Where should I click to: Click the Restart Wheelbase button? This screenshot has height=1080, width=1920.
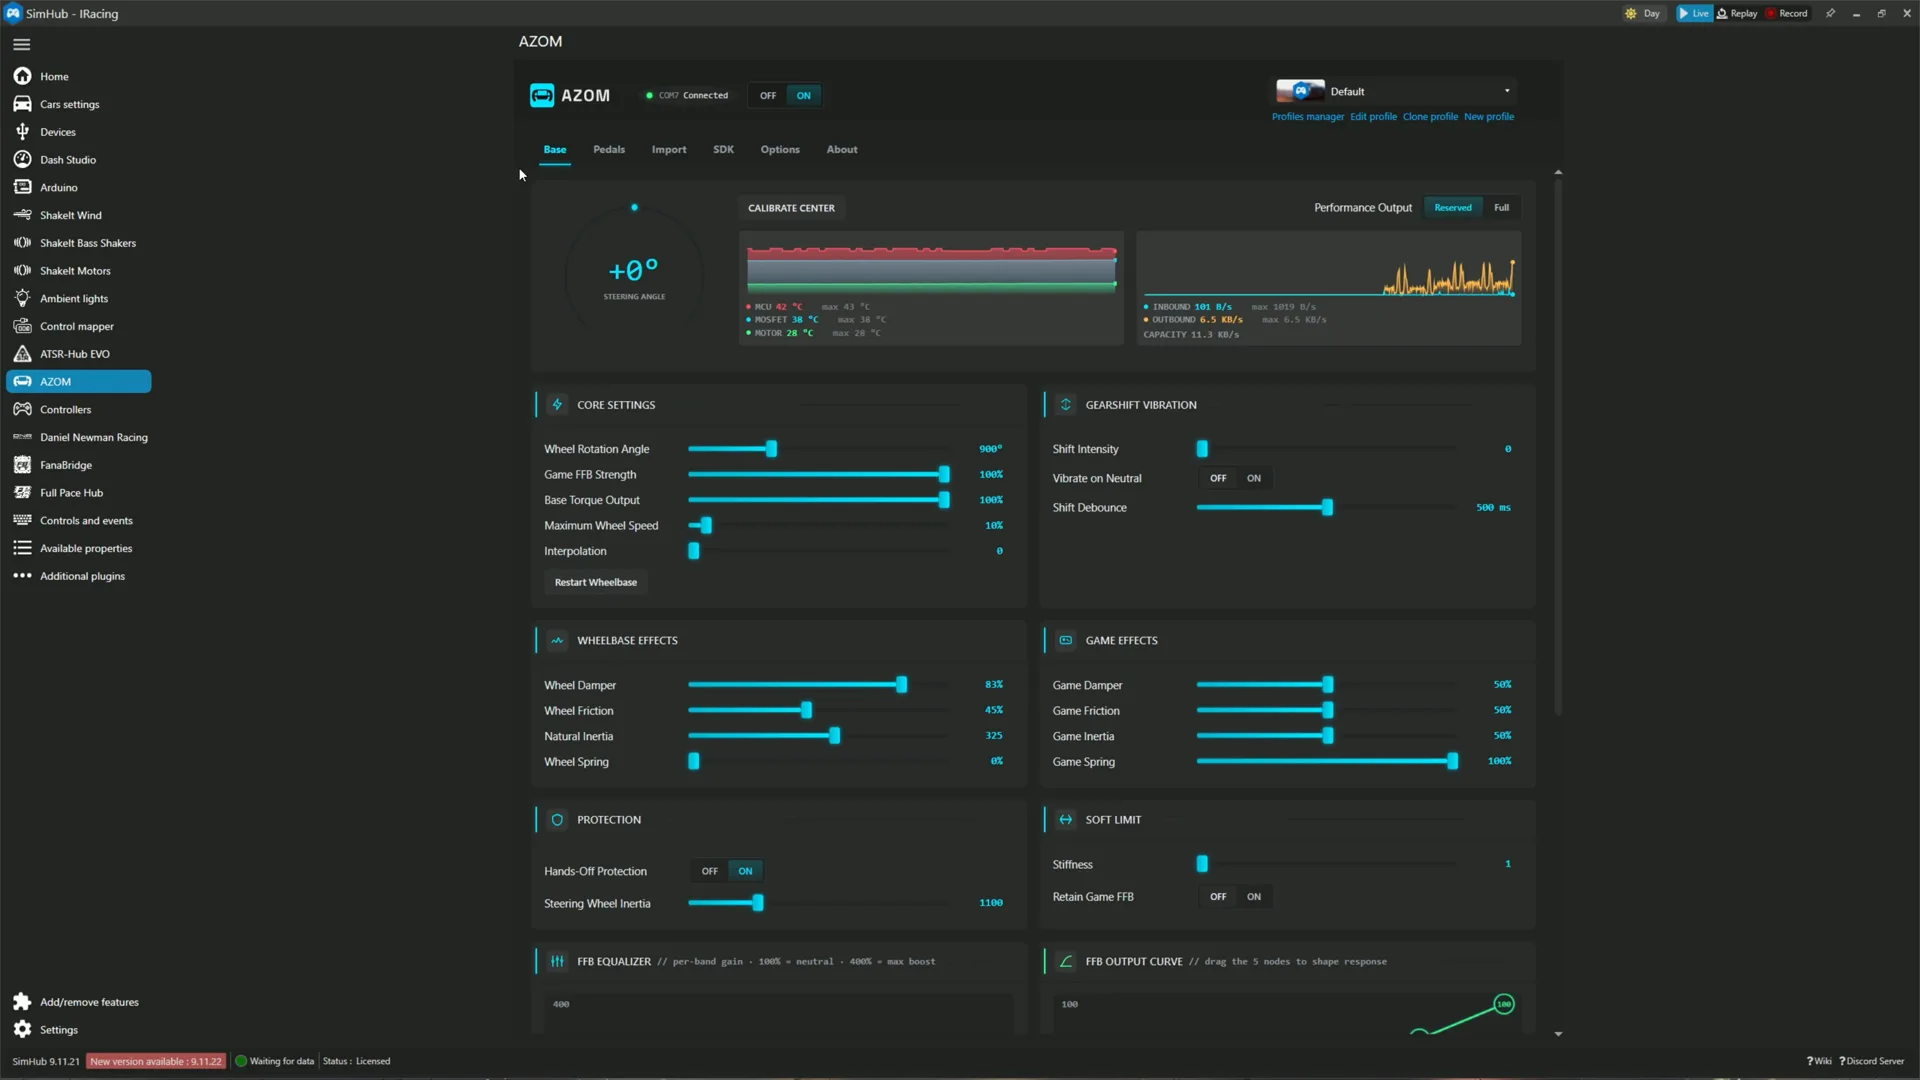point(596,582)
